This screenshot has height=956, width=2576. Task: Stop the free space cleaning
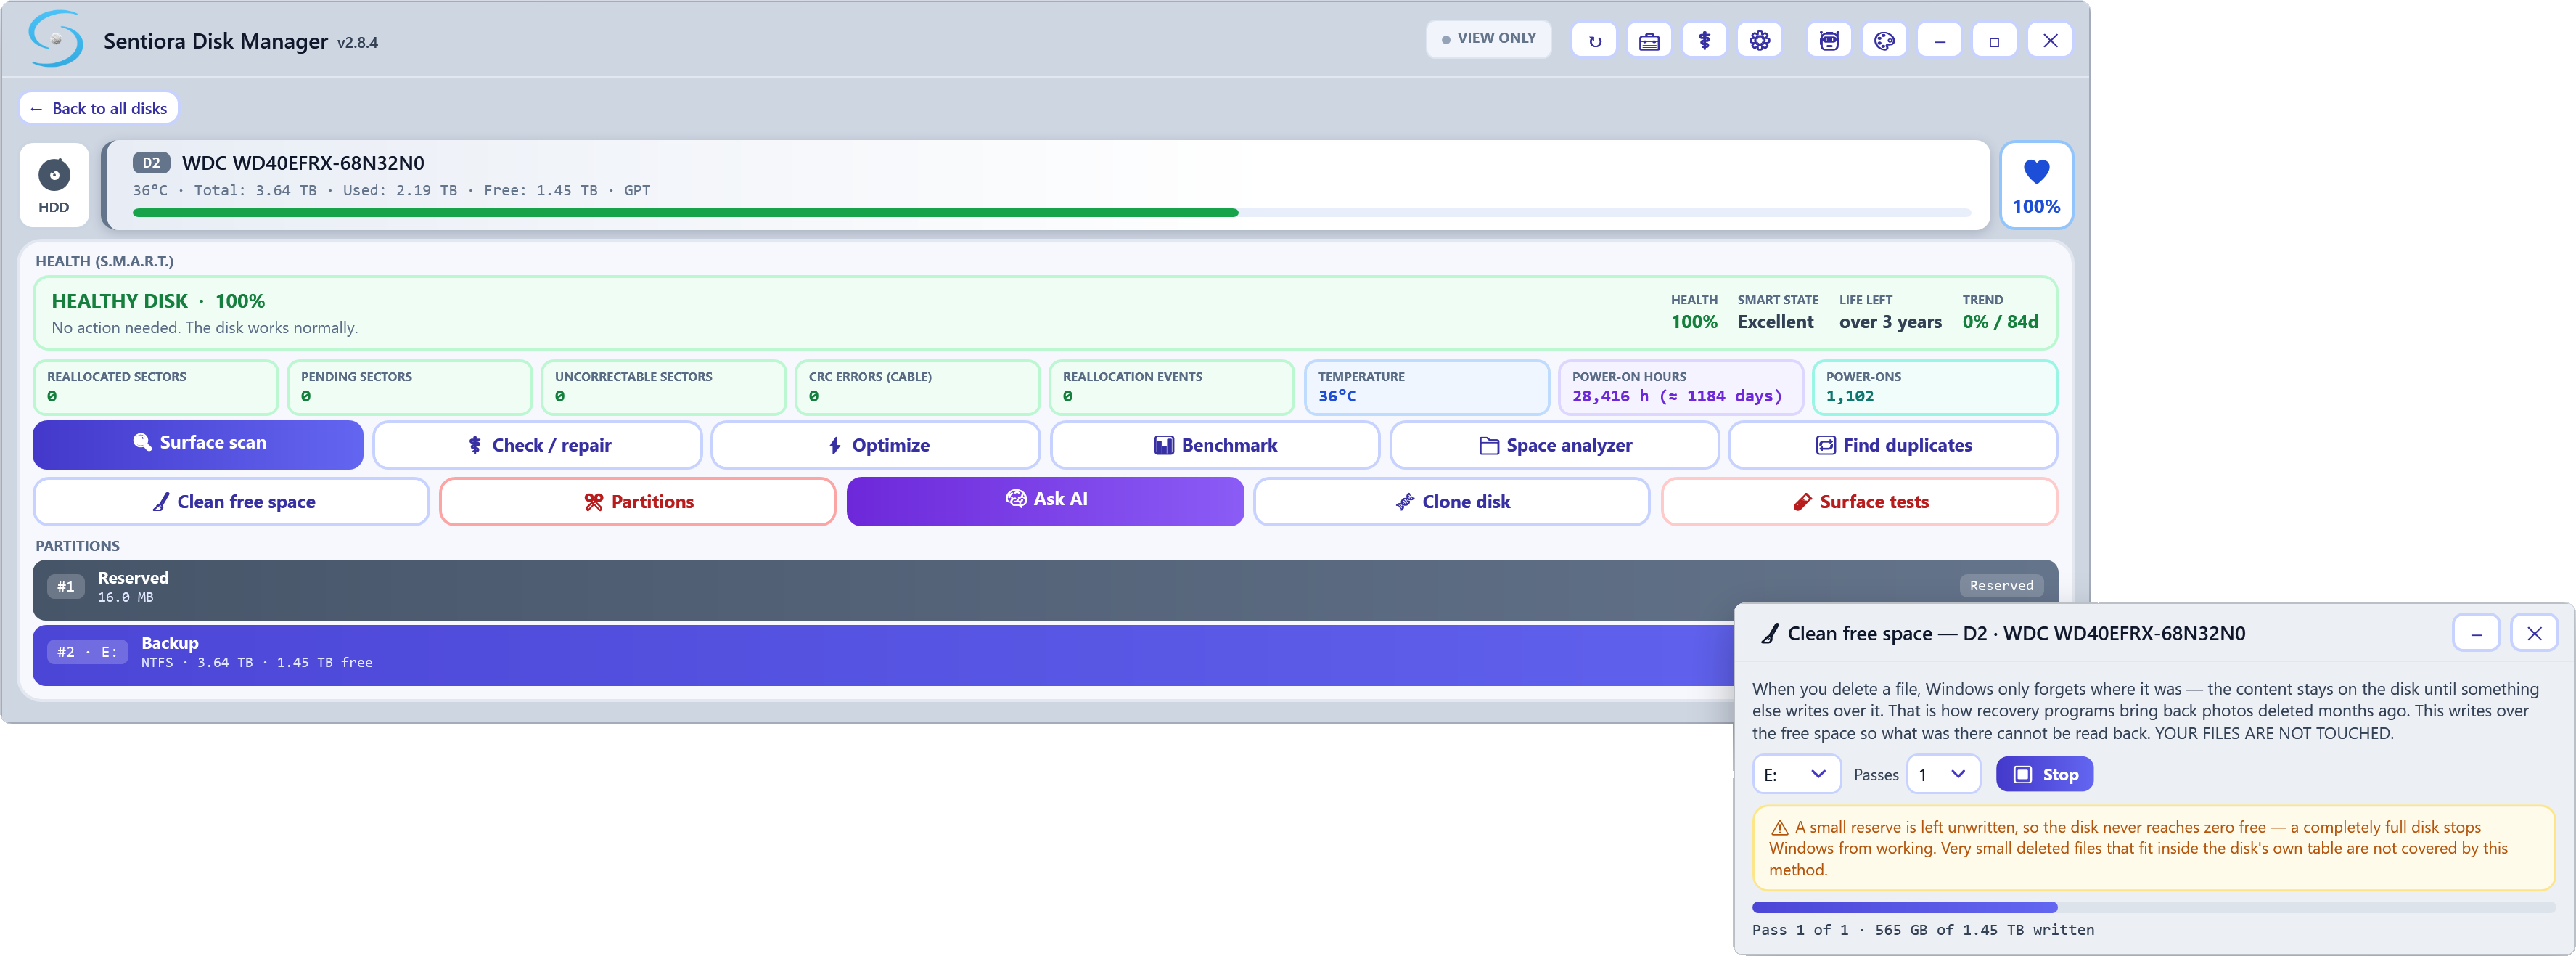2044,775
